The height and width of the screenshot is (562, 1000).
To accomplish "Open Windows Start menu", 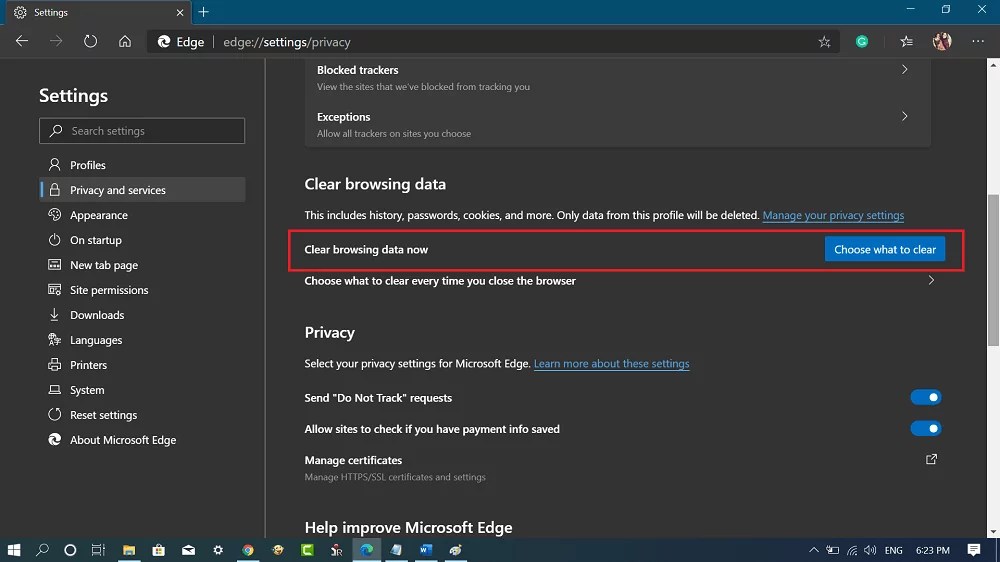I will click(x=14, y=550).
